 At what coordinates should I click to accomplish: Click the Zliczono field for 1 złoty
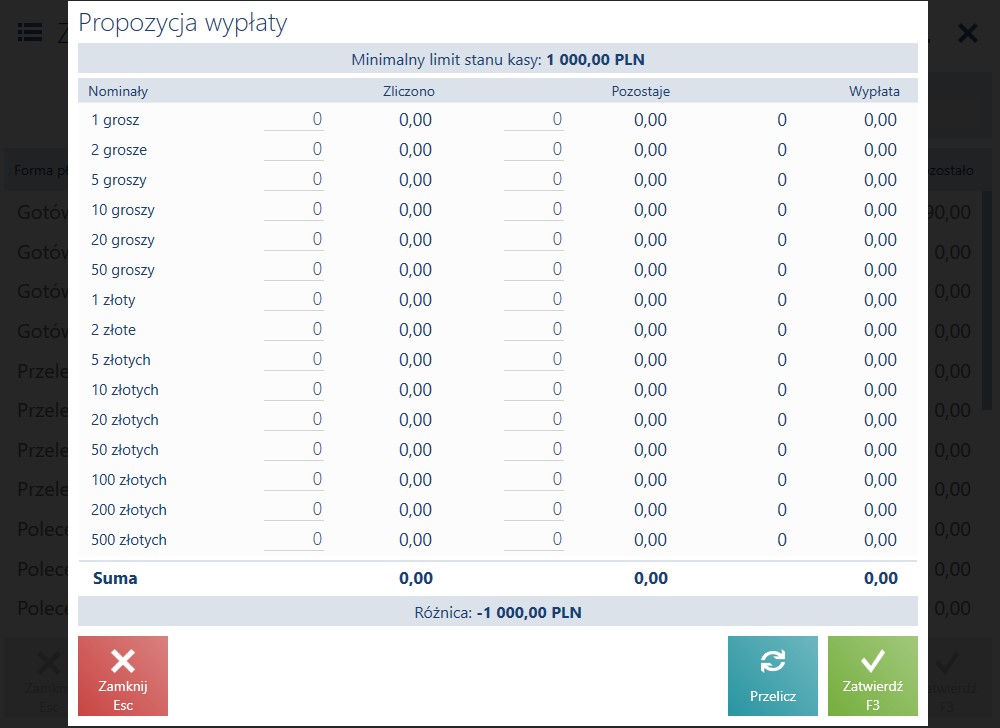[294, 300]
